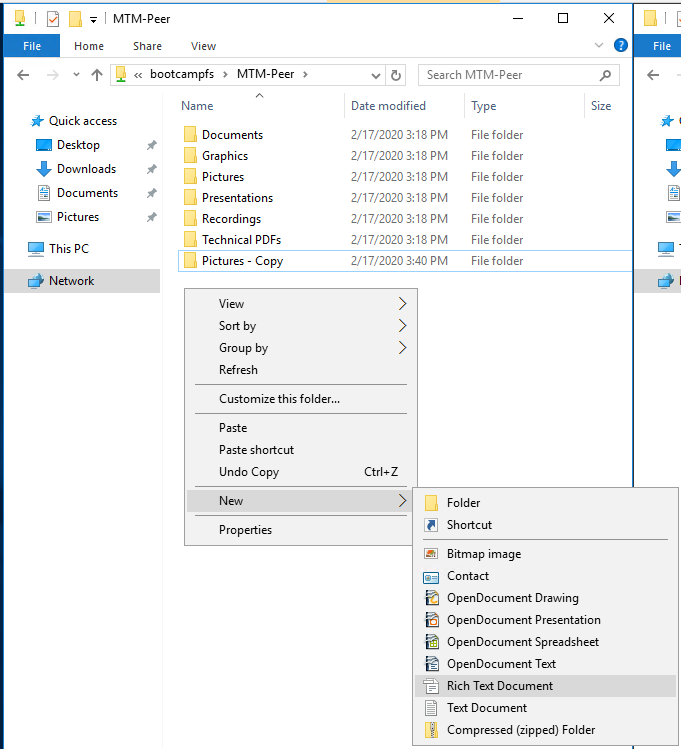Open Help with the blue question mark icon
This screenshot has width=681, height=749.
(x=620, y=45)
